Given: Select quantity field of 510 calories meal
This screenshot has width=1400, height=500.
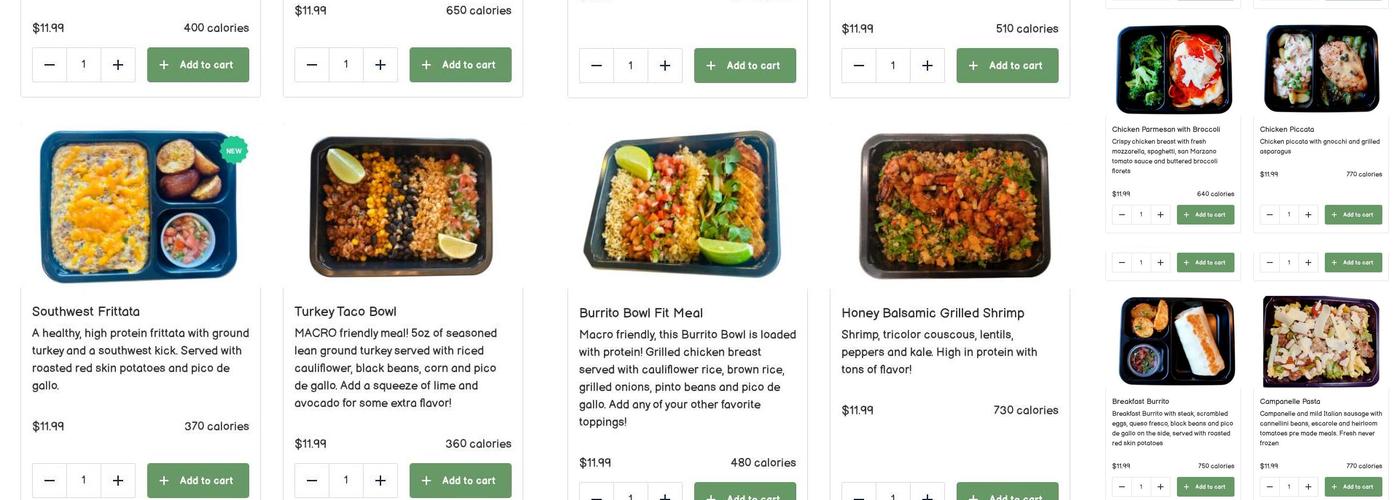Looking at the screenshot, I should pos(893,66).
